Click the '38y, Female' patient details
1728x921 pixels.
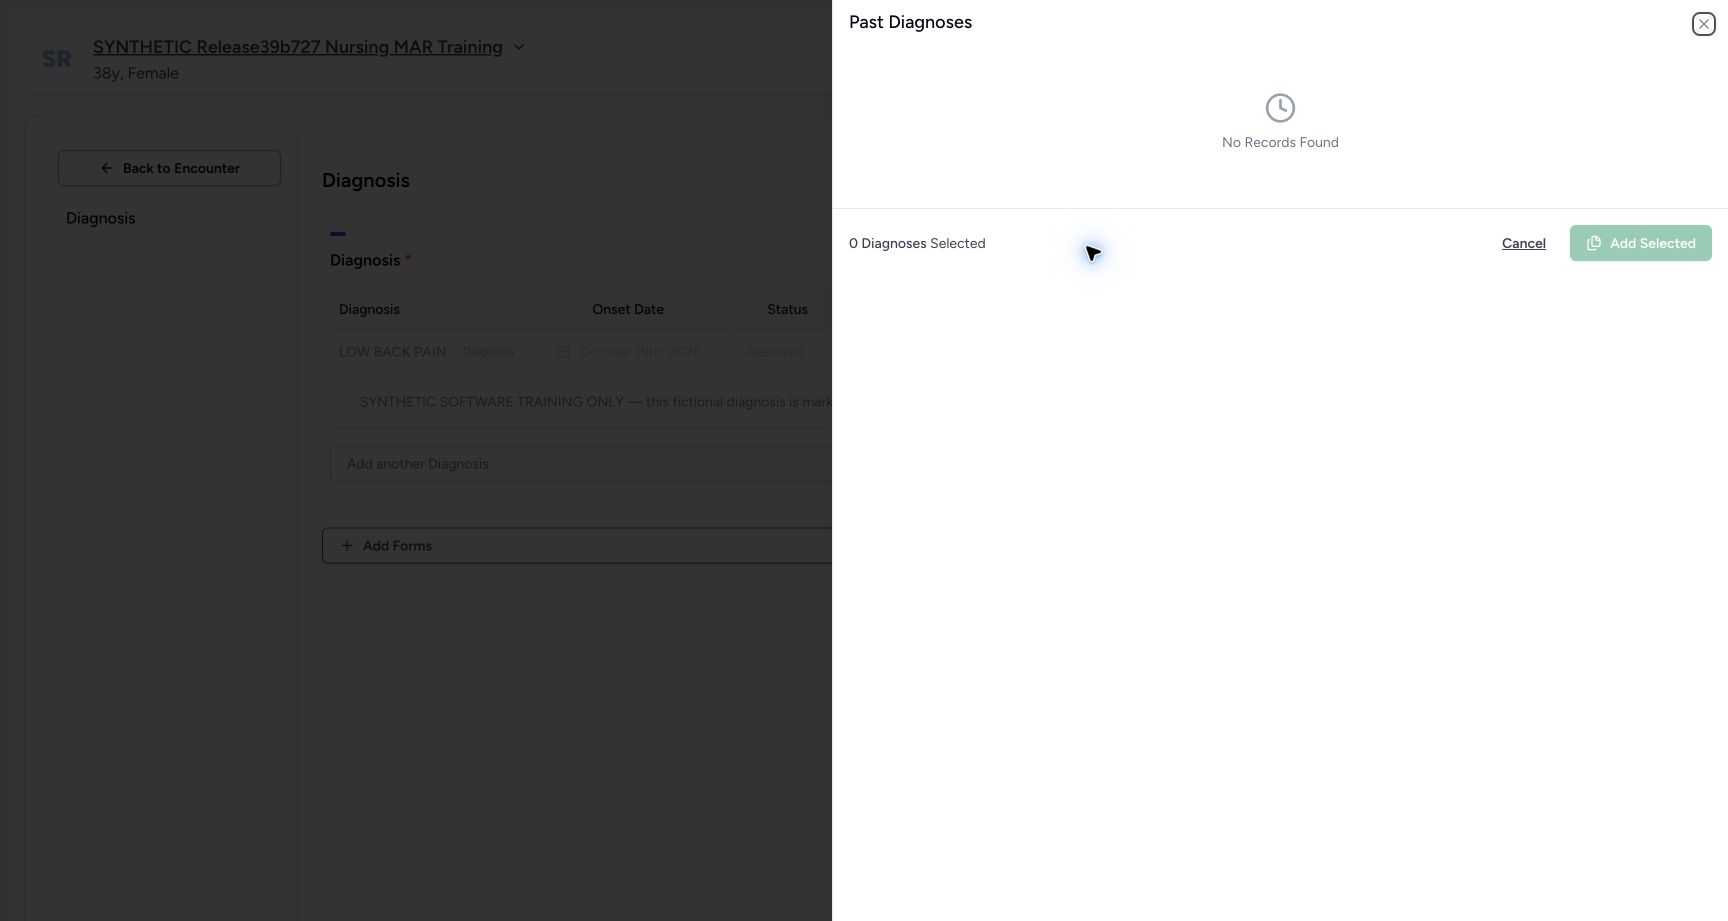coord(136,73)
